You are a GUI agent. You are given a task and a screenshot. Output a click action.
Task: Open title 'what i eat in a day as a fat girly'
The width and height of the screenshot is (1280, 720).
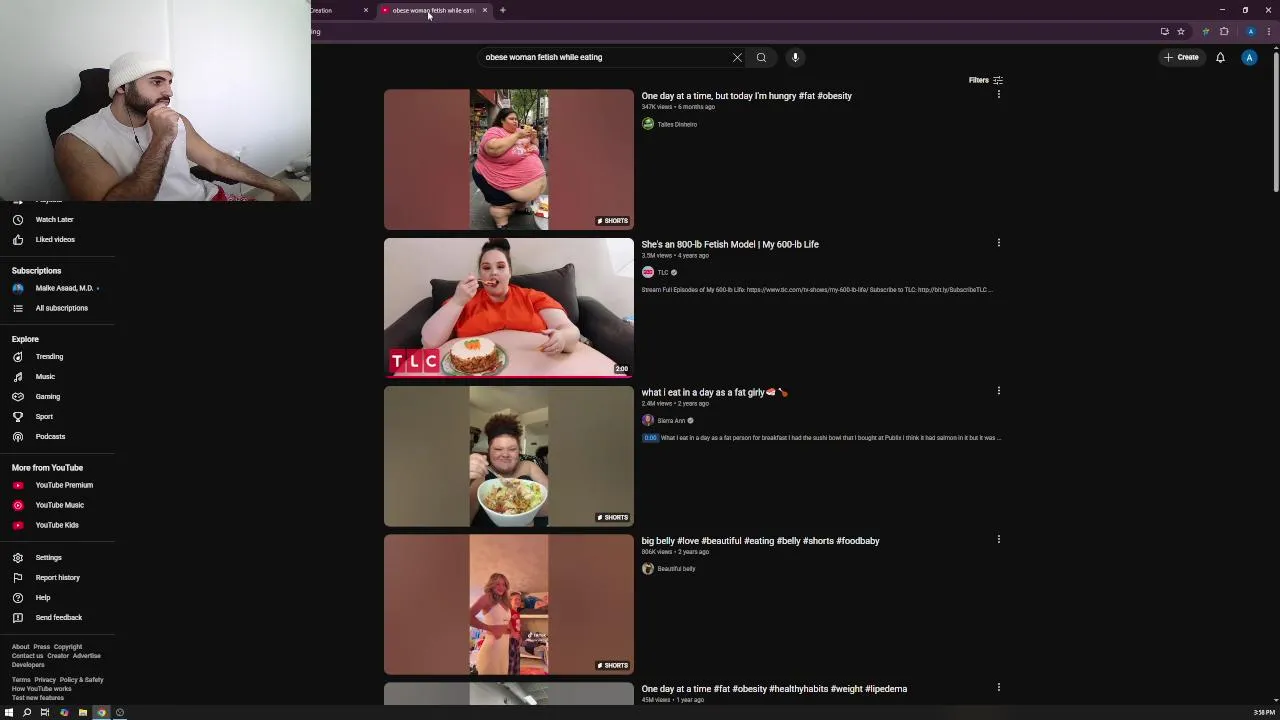714,392
